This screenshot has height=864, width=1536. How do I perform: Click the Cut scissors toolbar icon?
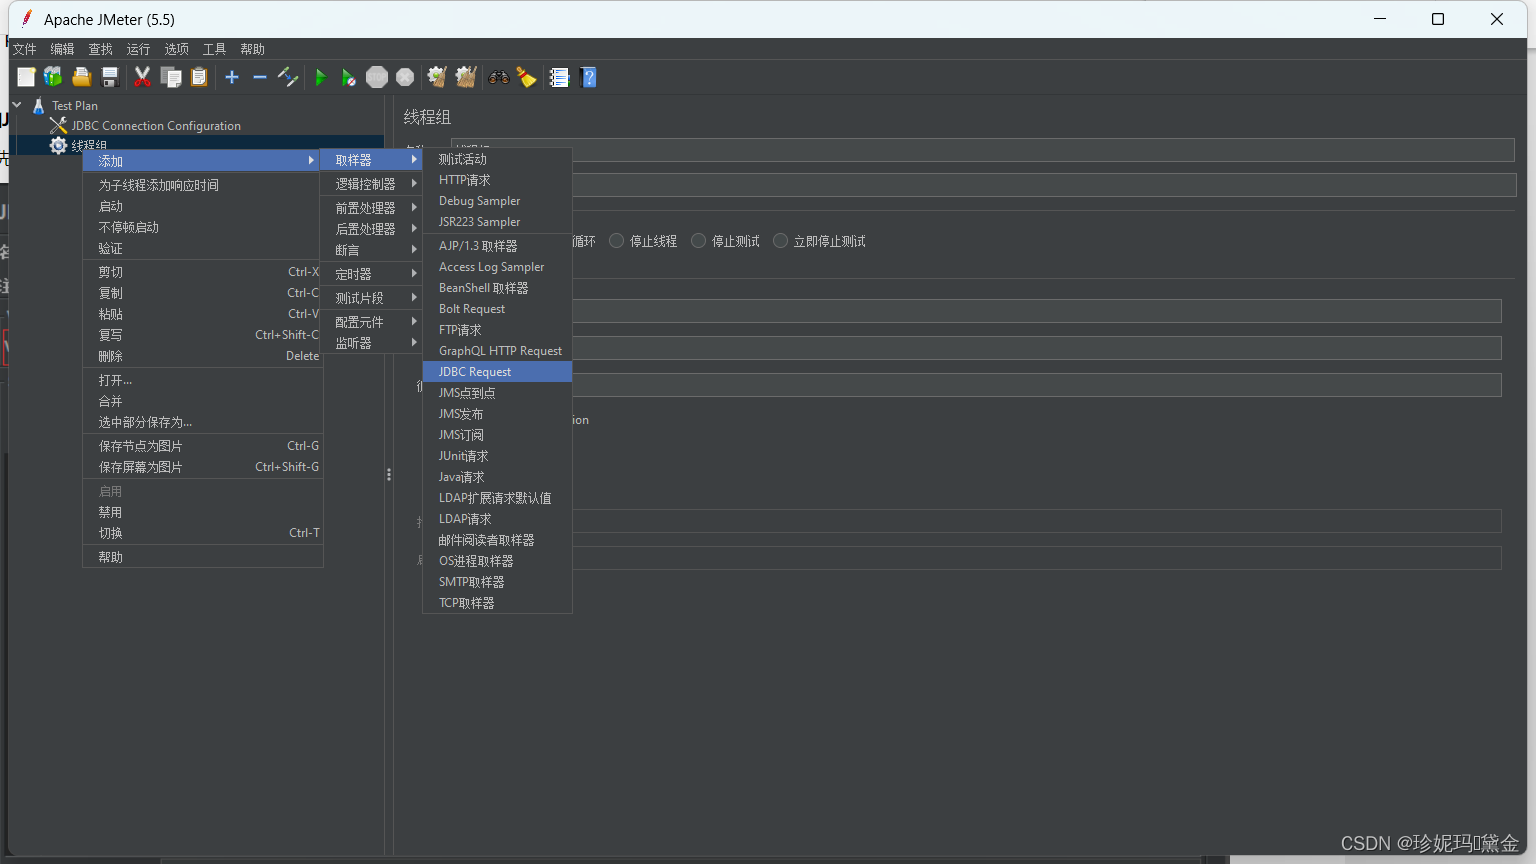point(143,77)
